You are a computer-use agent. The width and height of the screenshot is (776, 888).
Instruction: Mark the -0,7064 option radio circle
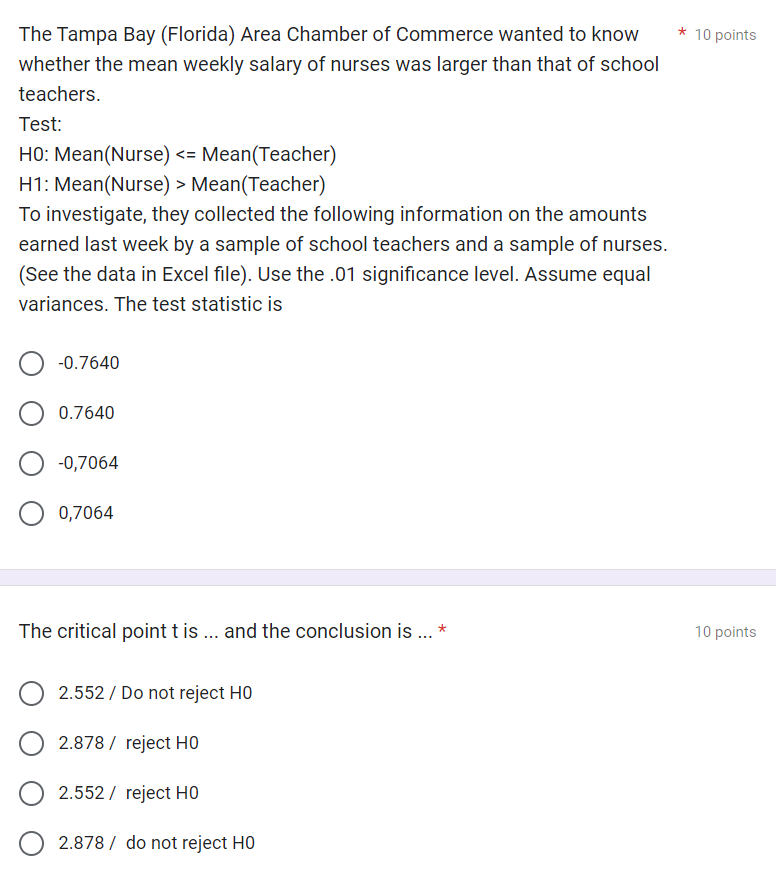click(x=31, y=463)
